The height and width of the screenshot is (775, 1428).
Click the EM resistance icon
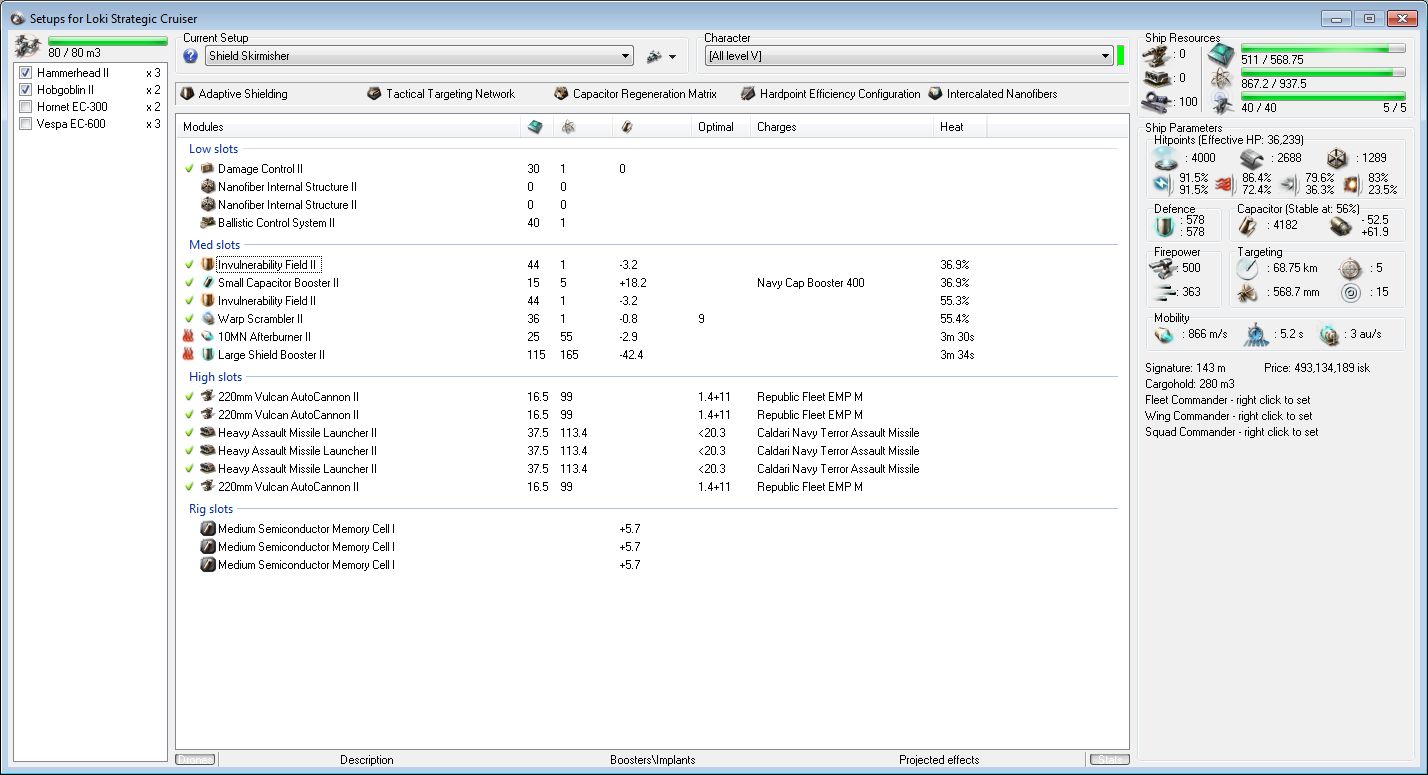(x=1163, y=184)
